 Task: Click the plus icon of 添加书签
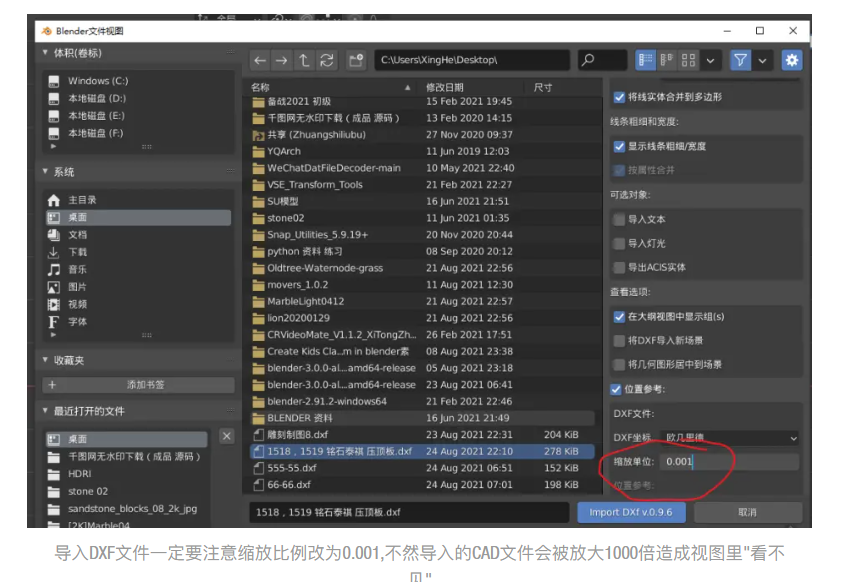[x=52, y=385]
